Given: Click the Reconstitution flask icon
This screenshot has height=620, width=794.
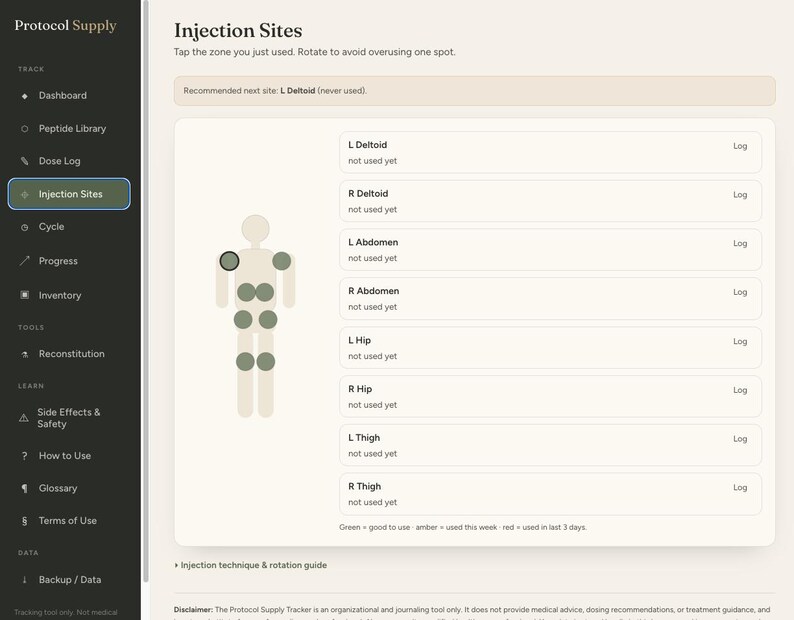Looking at the screenshot, I should click(24, 355).
